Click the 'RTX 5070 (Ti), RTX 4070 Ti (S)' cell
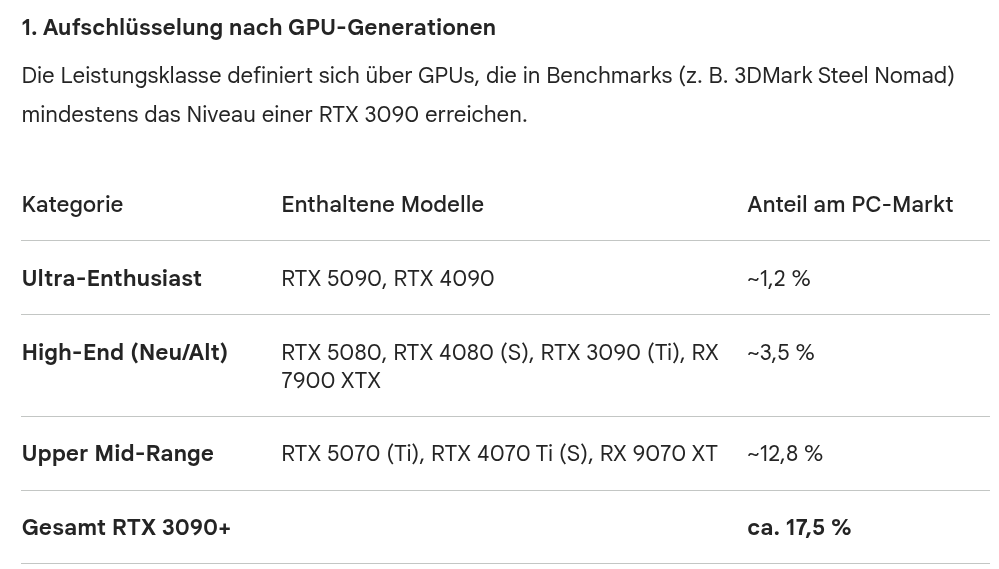 (500, 454)
